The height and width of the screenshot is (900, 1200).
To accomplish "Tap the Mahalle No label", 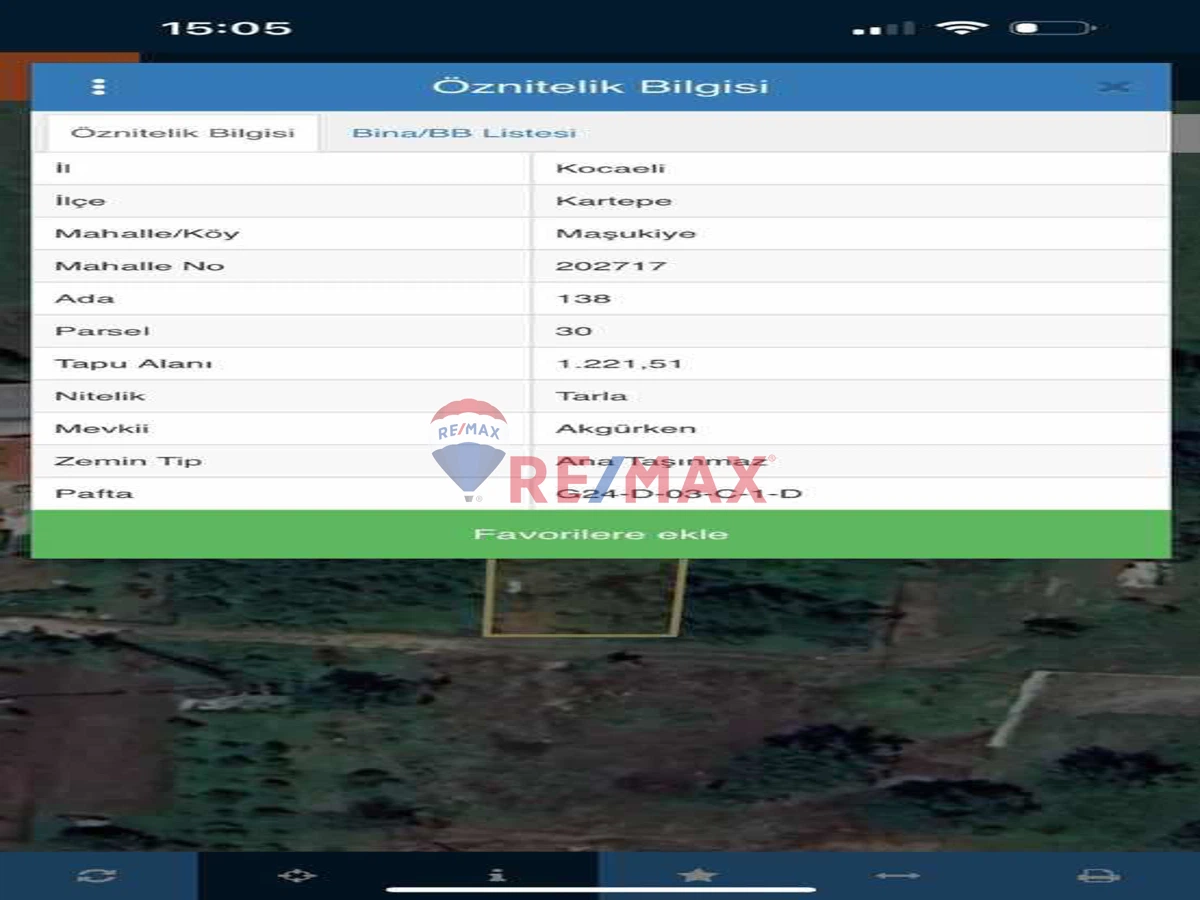I will 140,266.
